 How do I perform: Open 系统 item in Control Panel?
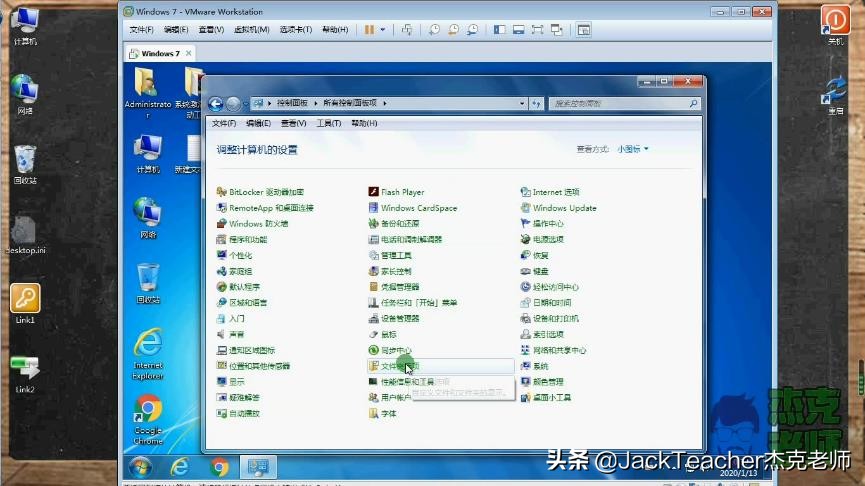(x=535, y=366)
